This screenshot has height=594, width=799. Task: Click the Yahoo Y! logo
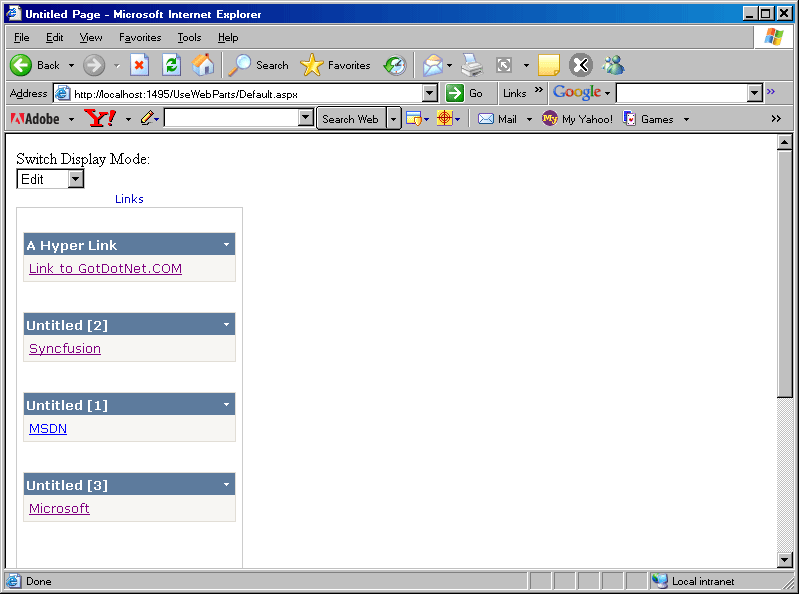100,118
